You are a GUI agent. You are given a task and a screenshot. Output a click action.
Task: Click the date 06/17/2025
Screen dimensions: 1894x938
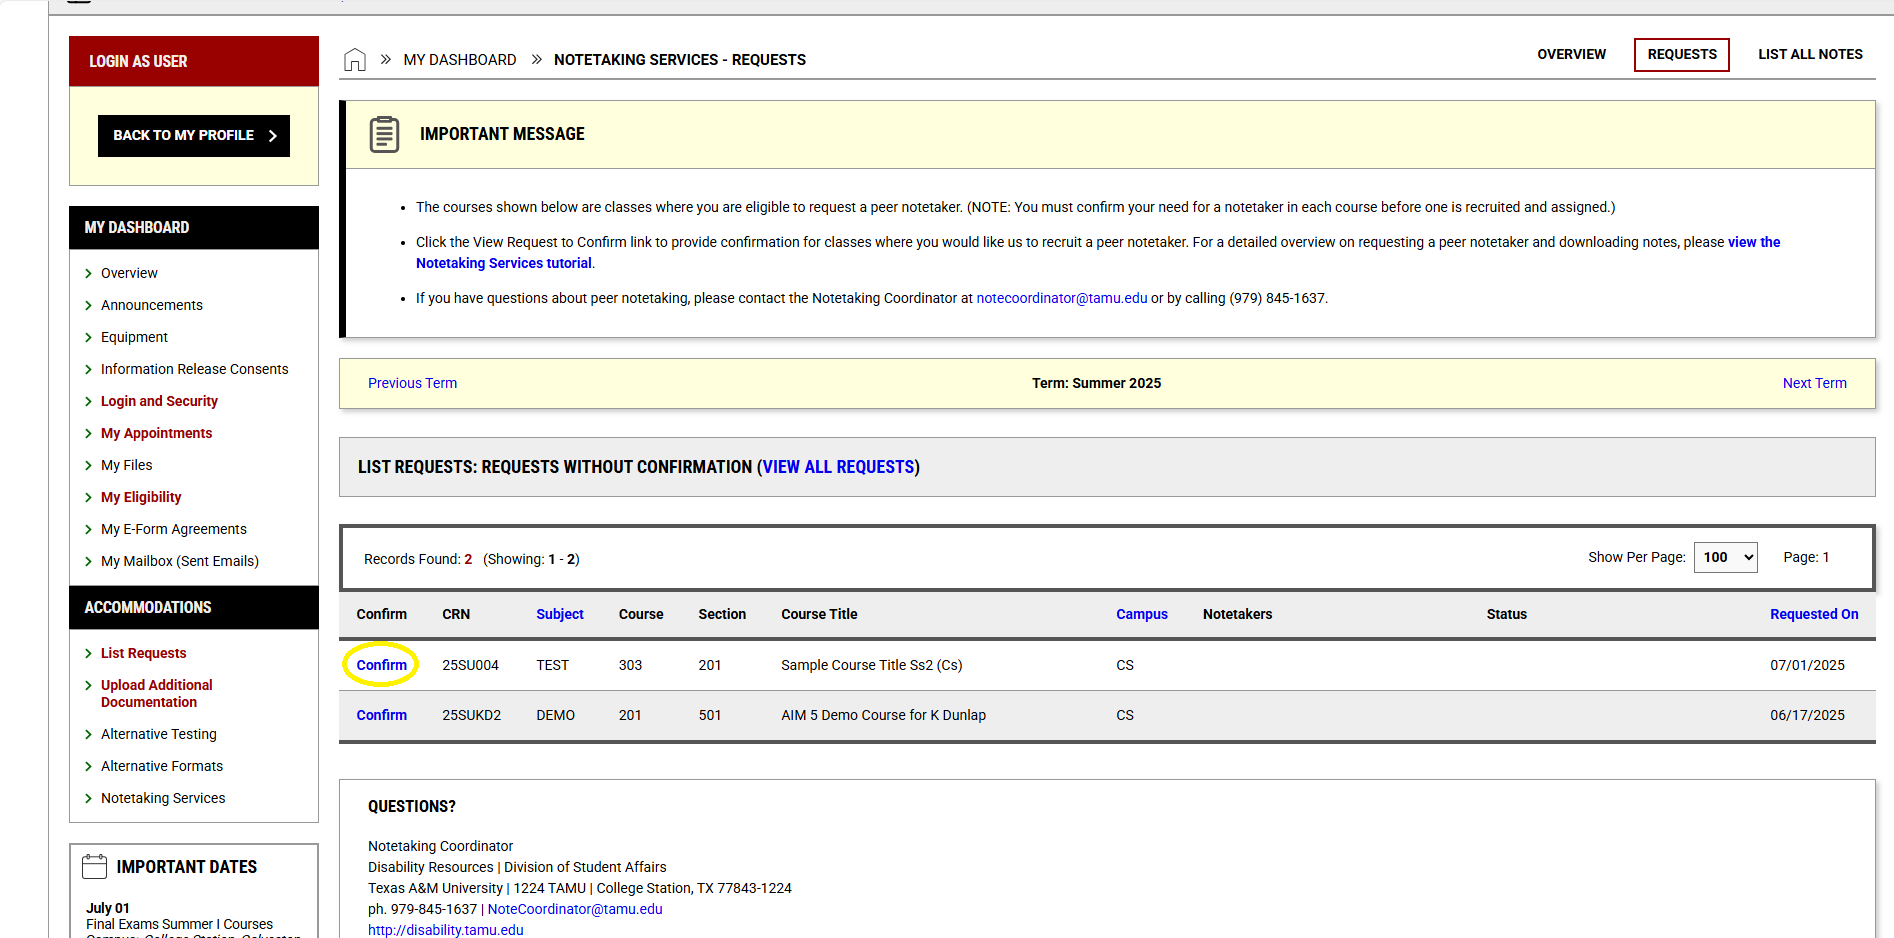click(x=1807, y=715)
